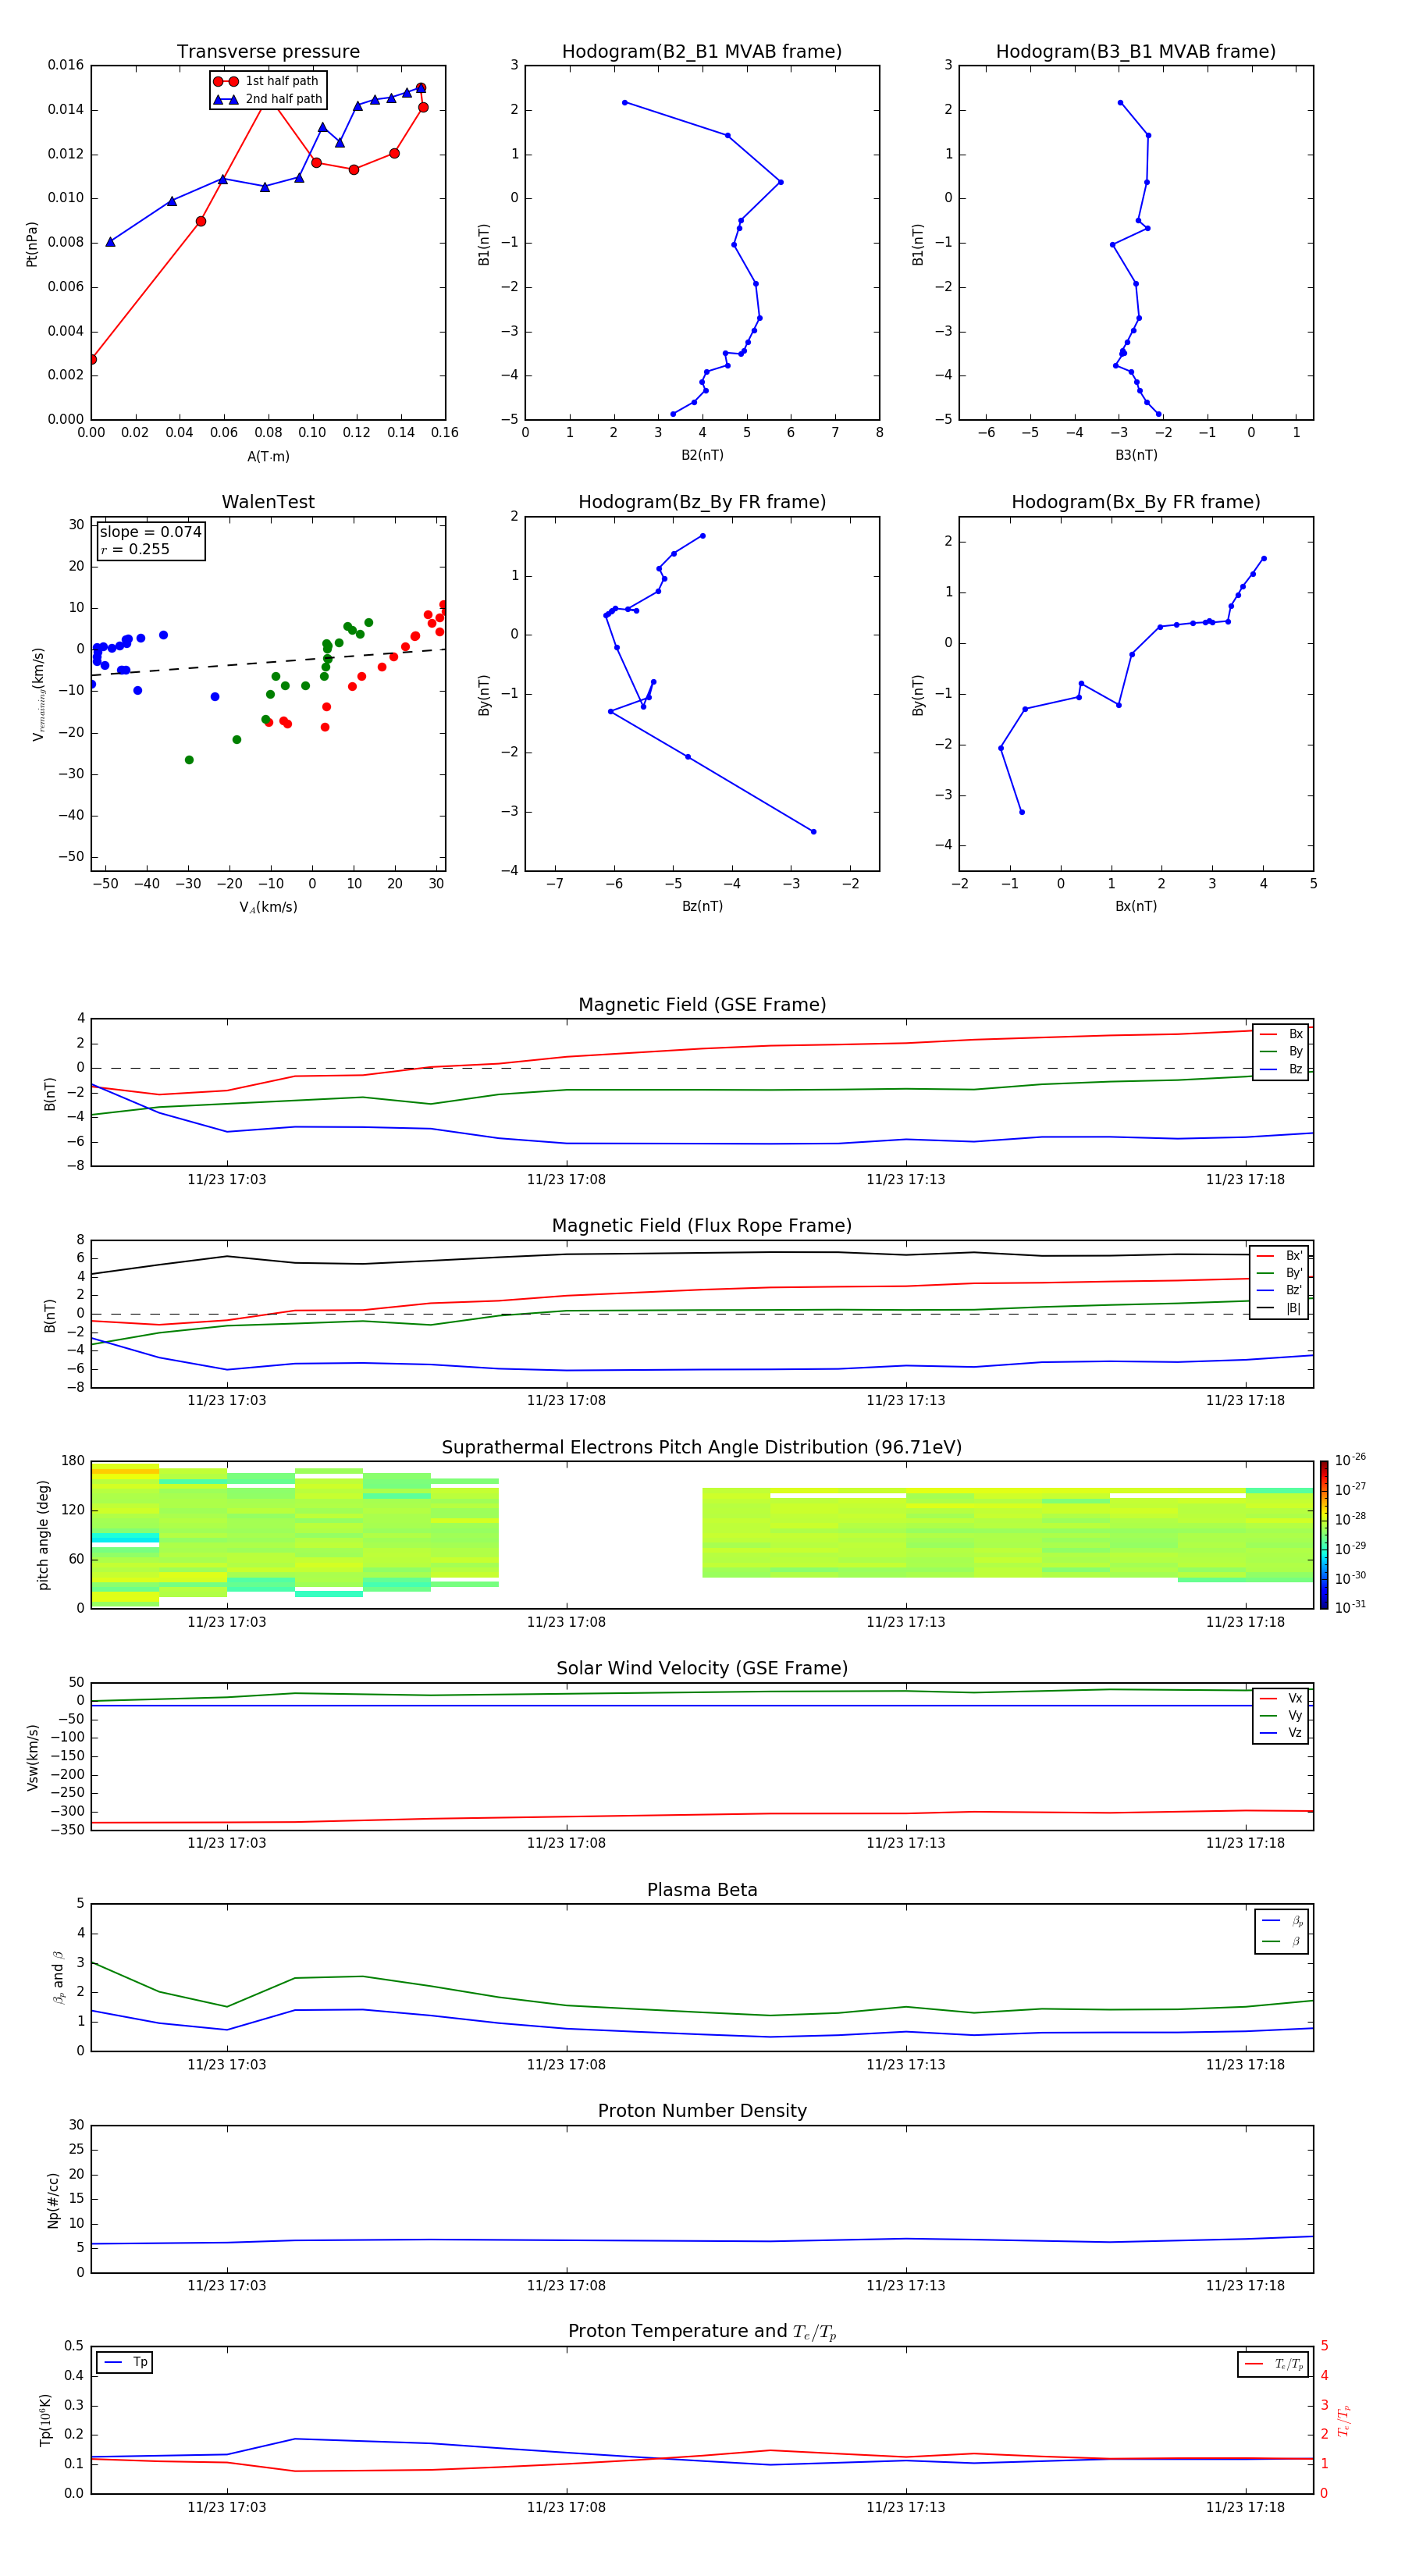Click the 'Np(#/cc)' y-axis label
The image size is (1405, 2576).
tap(53, 2200)
